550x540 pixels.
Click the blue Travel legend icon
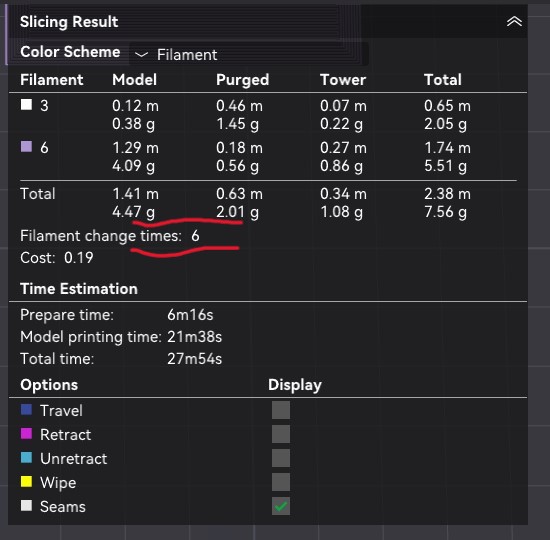[x=26, y=409]
